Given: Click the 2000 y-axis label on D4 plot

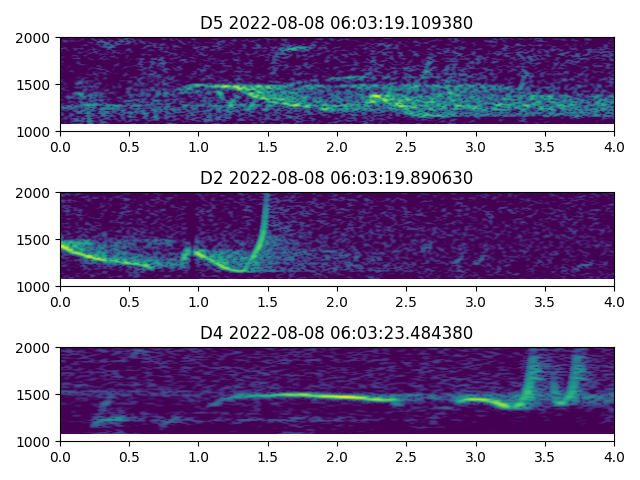Looking at the screenshot, I should tap(36, 348).
